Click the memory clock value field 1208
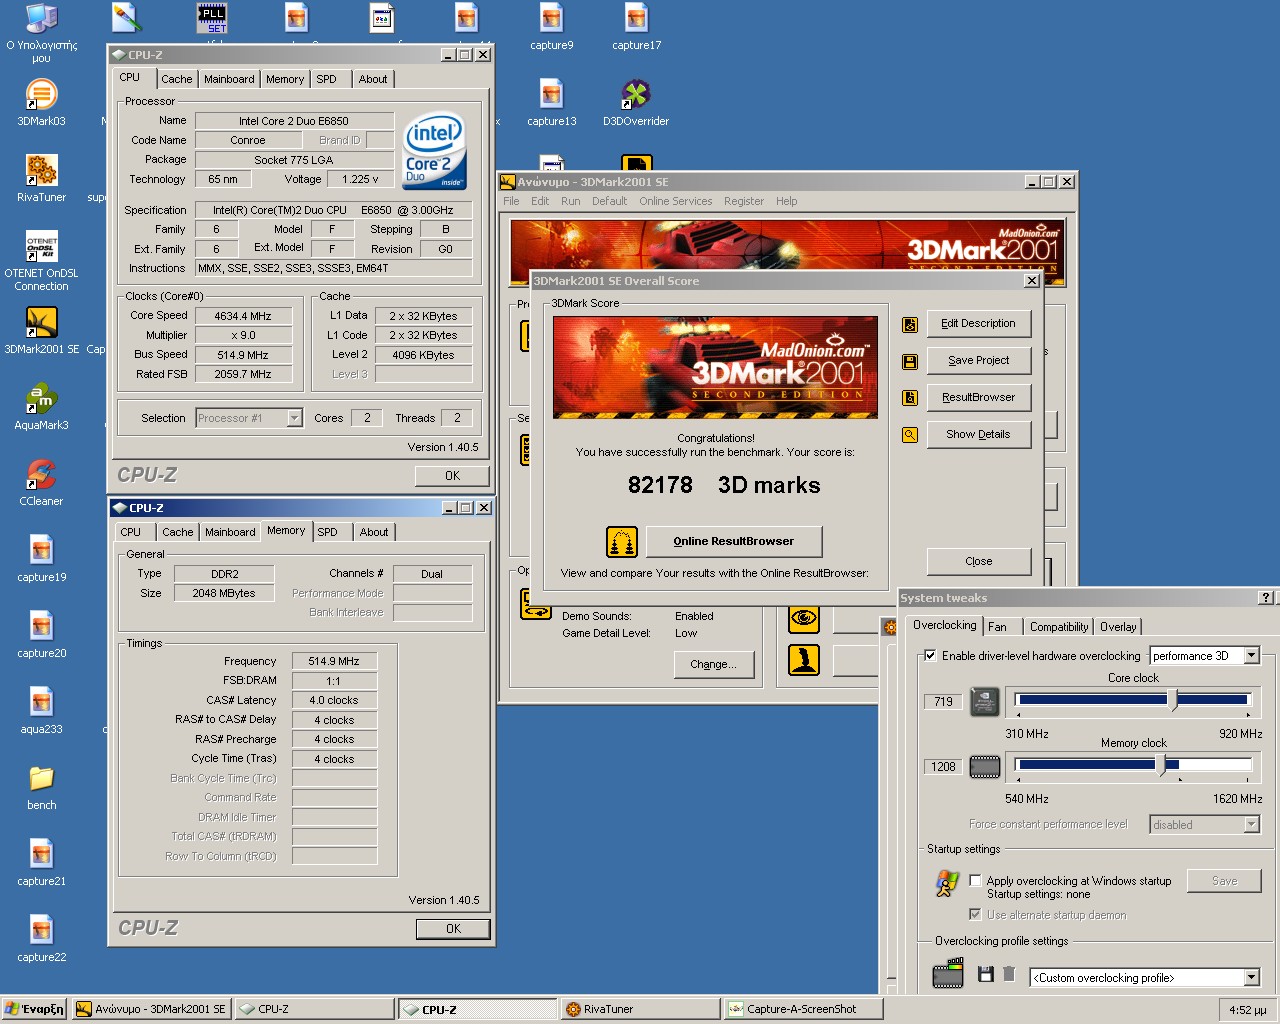This screenshot has height=1024, width=1280. 943,767
